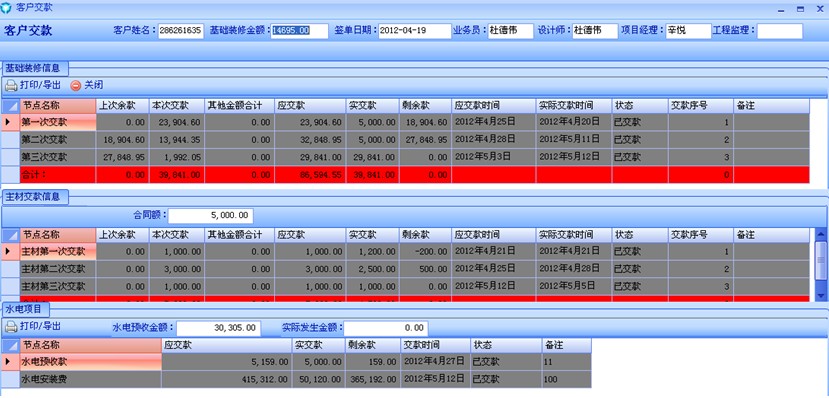The width and height of the screenshot is (829, 398).
Task: Open the 水电项目 tab
Action: [x=26, y=309]
